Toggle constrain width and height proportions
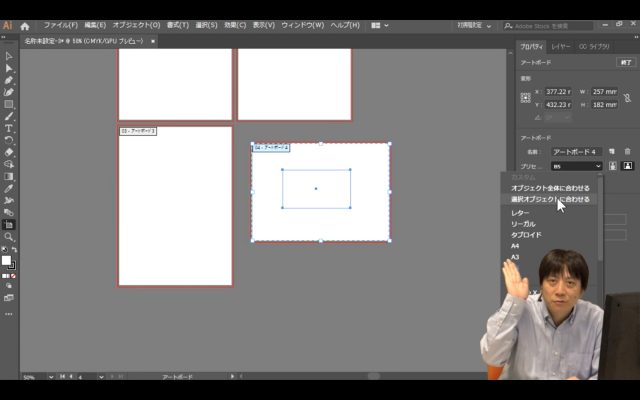 point(627,98)
